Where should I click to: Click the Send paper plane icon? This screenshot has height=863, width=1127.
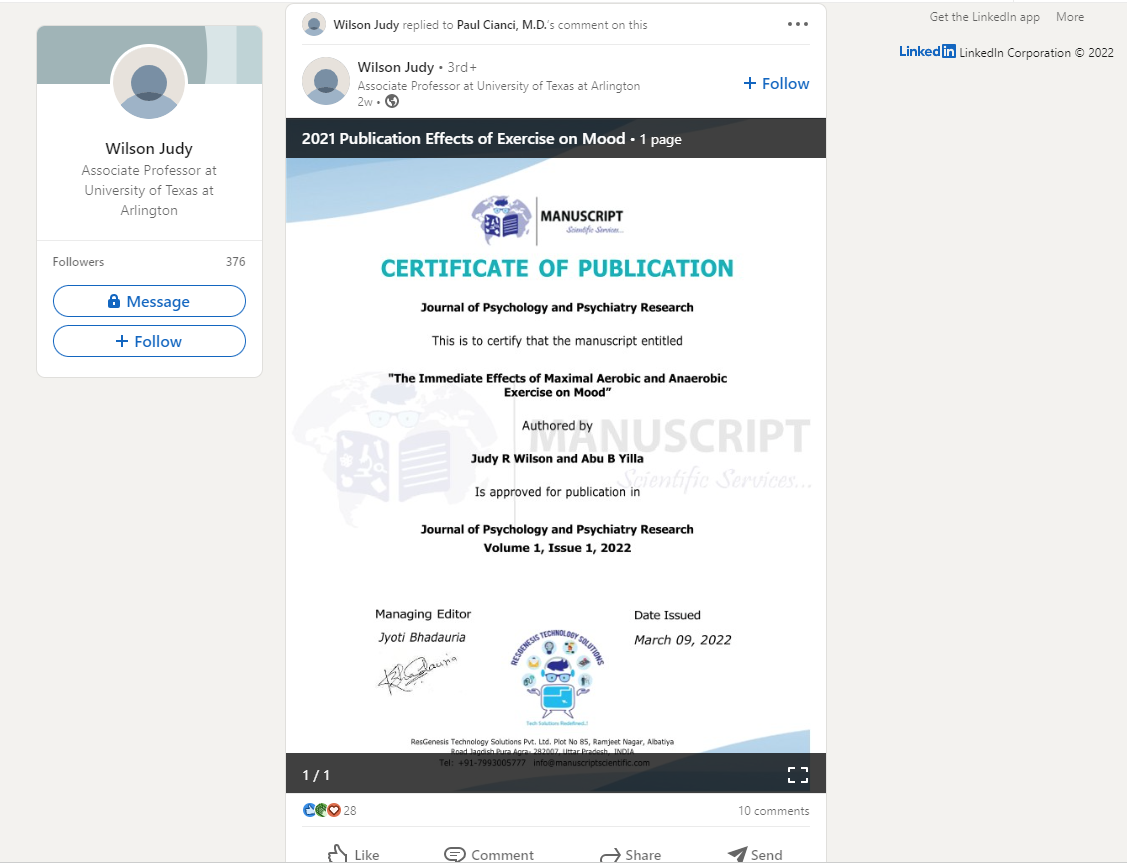click(737, 854)
